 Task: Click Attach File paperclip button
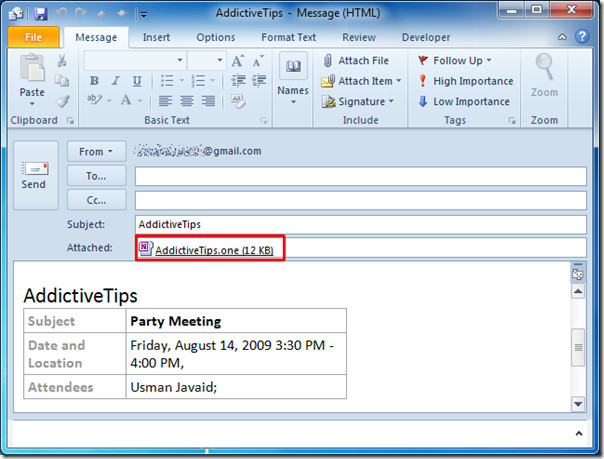(x=356, y=60)
